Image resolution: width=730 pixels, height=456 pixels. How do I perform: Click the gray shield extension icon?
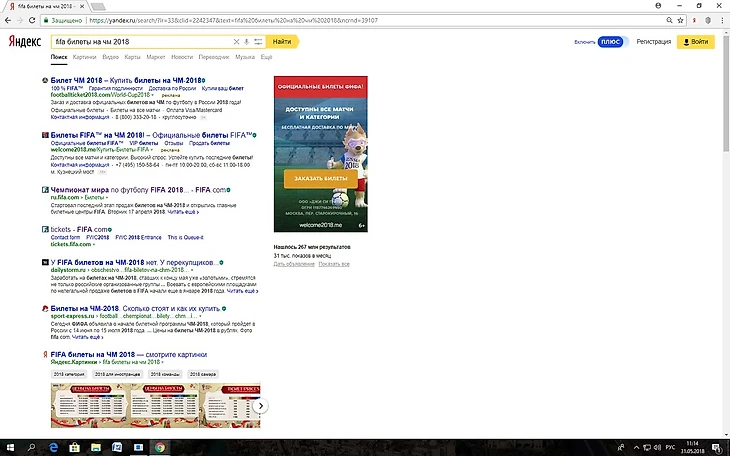pyautogui.click(x=708, y=20)
